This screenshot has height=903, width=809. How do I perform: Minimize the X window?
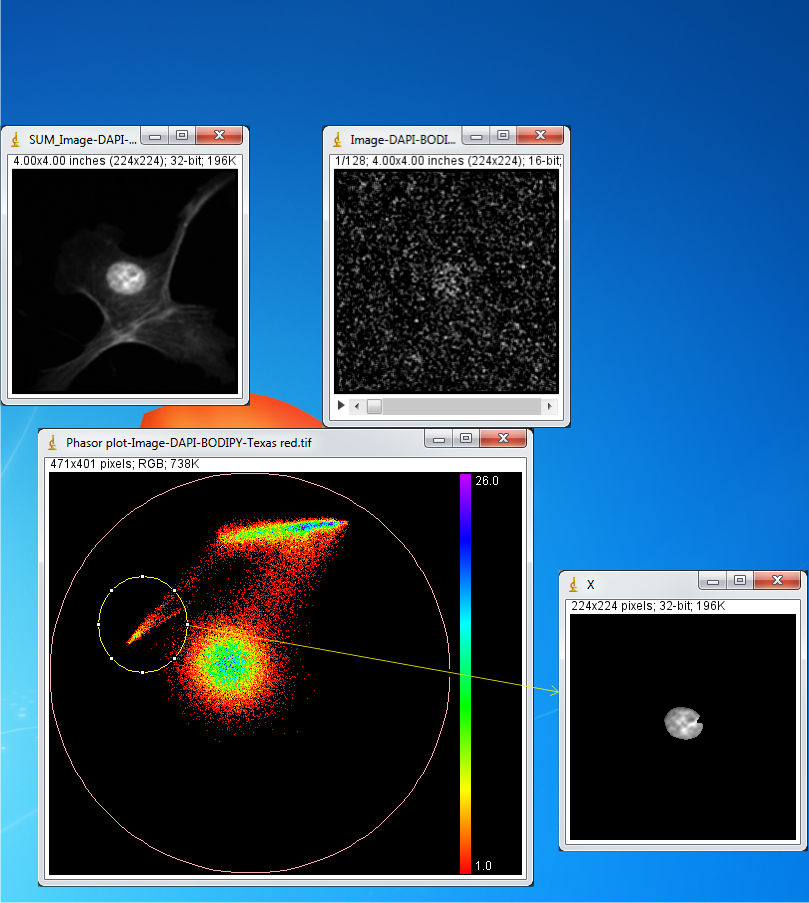713,581
